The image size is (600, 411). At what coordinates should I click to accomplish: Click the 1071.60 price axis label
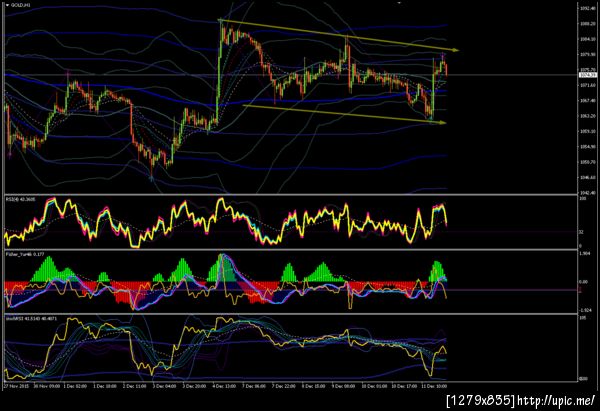(588, 85)
